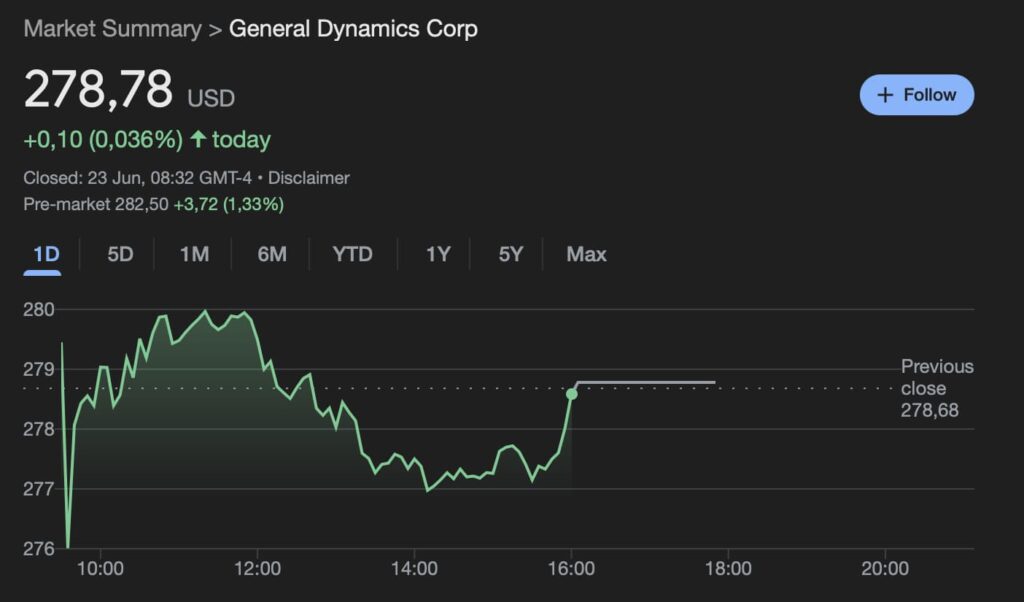Click the grey after-hours price line
This screenshot has height=602, width=1024.
tap(645, 383)
